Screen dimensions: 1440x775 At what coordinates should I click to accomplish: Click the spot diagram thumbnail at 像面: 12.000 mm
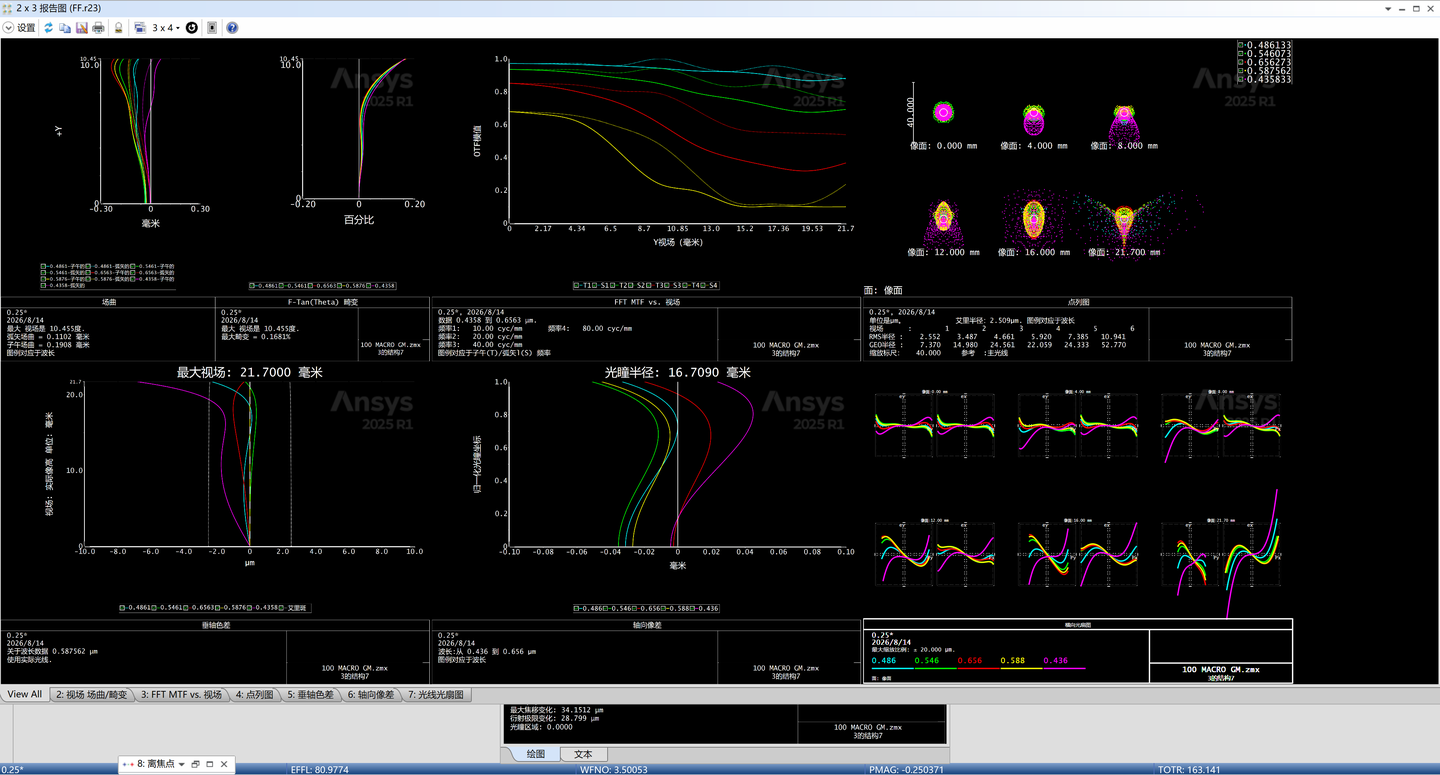[943, 222]
